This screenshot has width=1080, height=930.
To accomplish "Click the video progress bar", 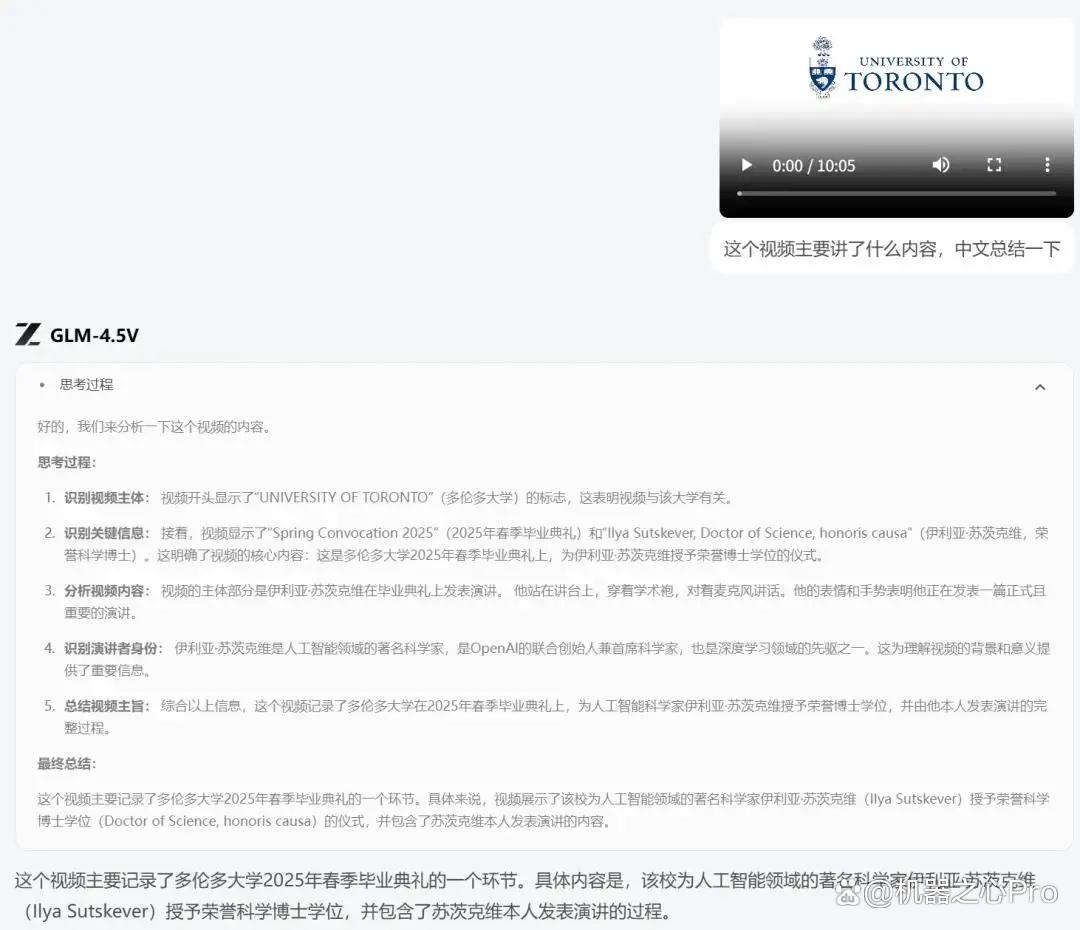I will point(896,194).
